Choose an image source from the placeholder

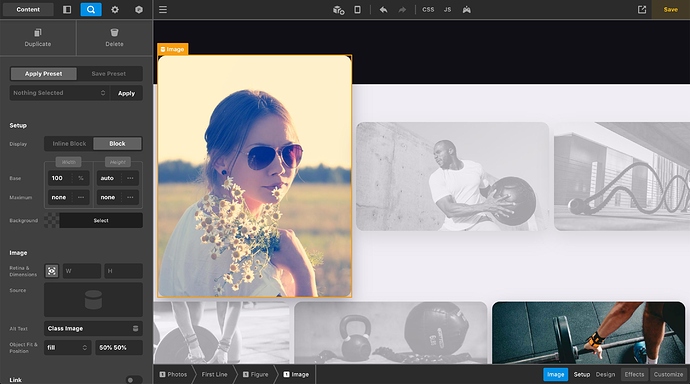click(x=93, y=300)
